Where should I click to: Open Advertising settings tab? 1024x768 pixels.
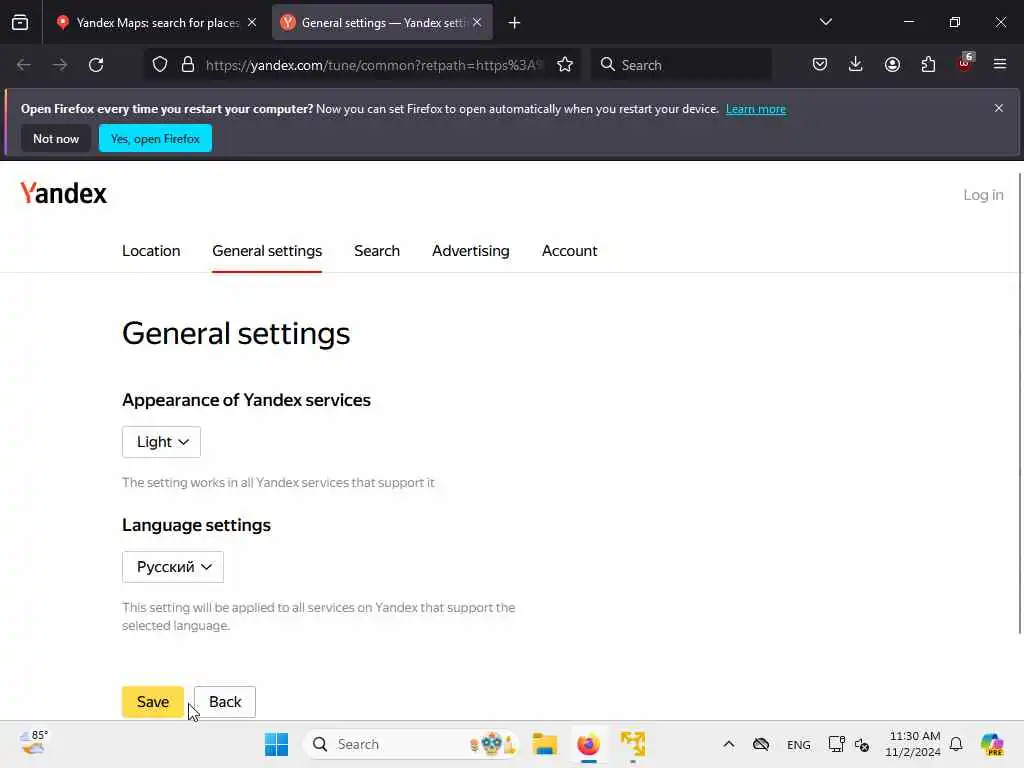pyautogui.click(x=470, y=251)
